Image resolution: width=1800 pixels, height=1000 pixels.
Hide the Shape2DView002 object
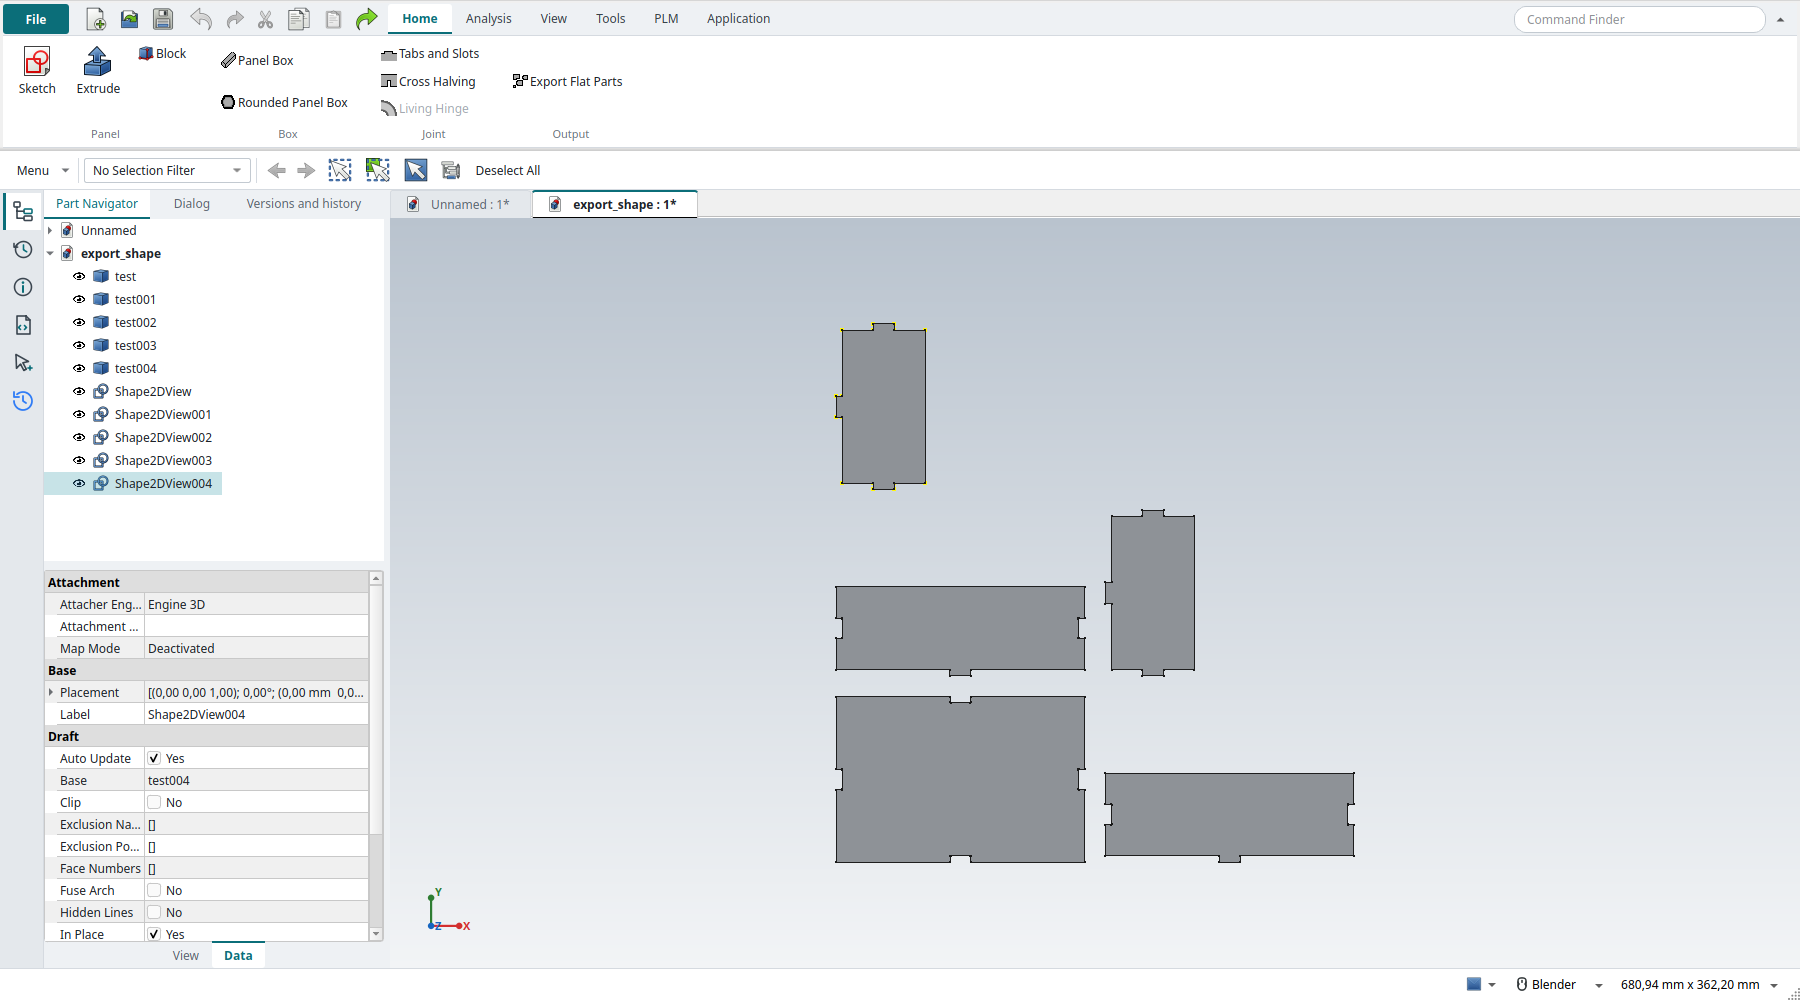pyautogui.click(x=79, y=438)
